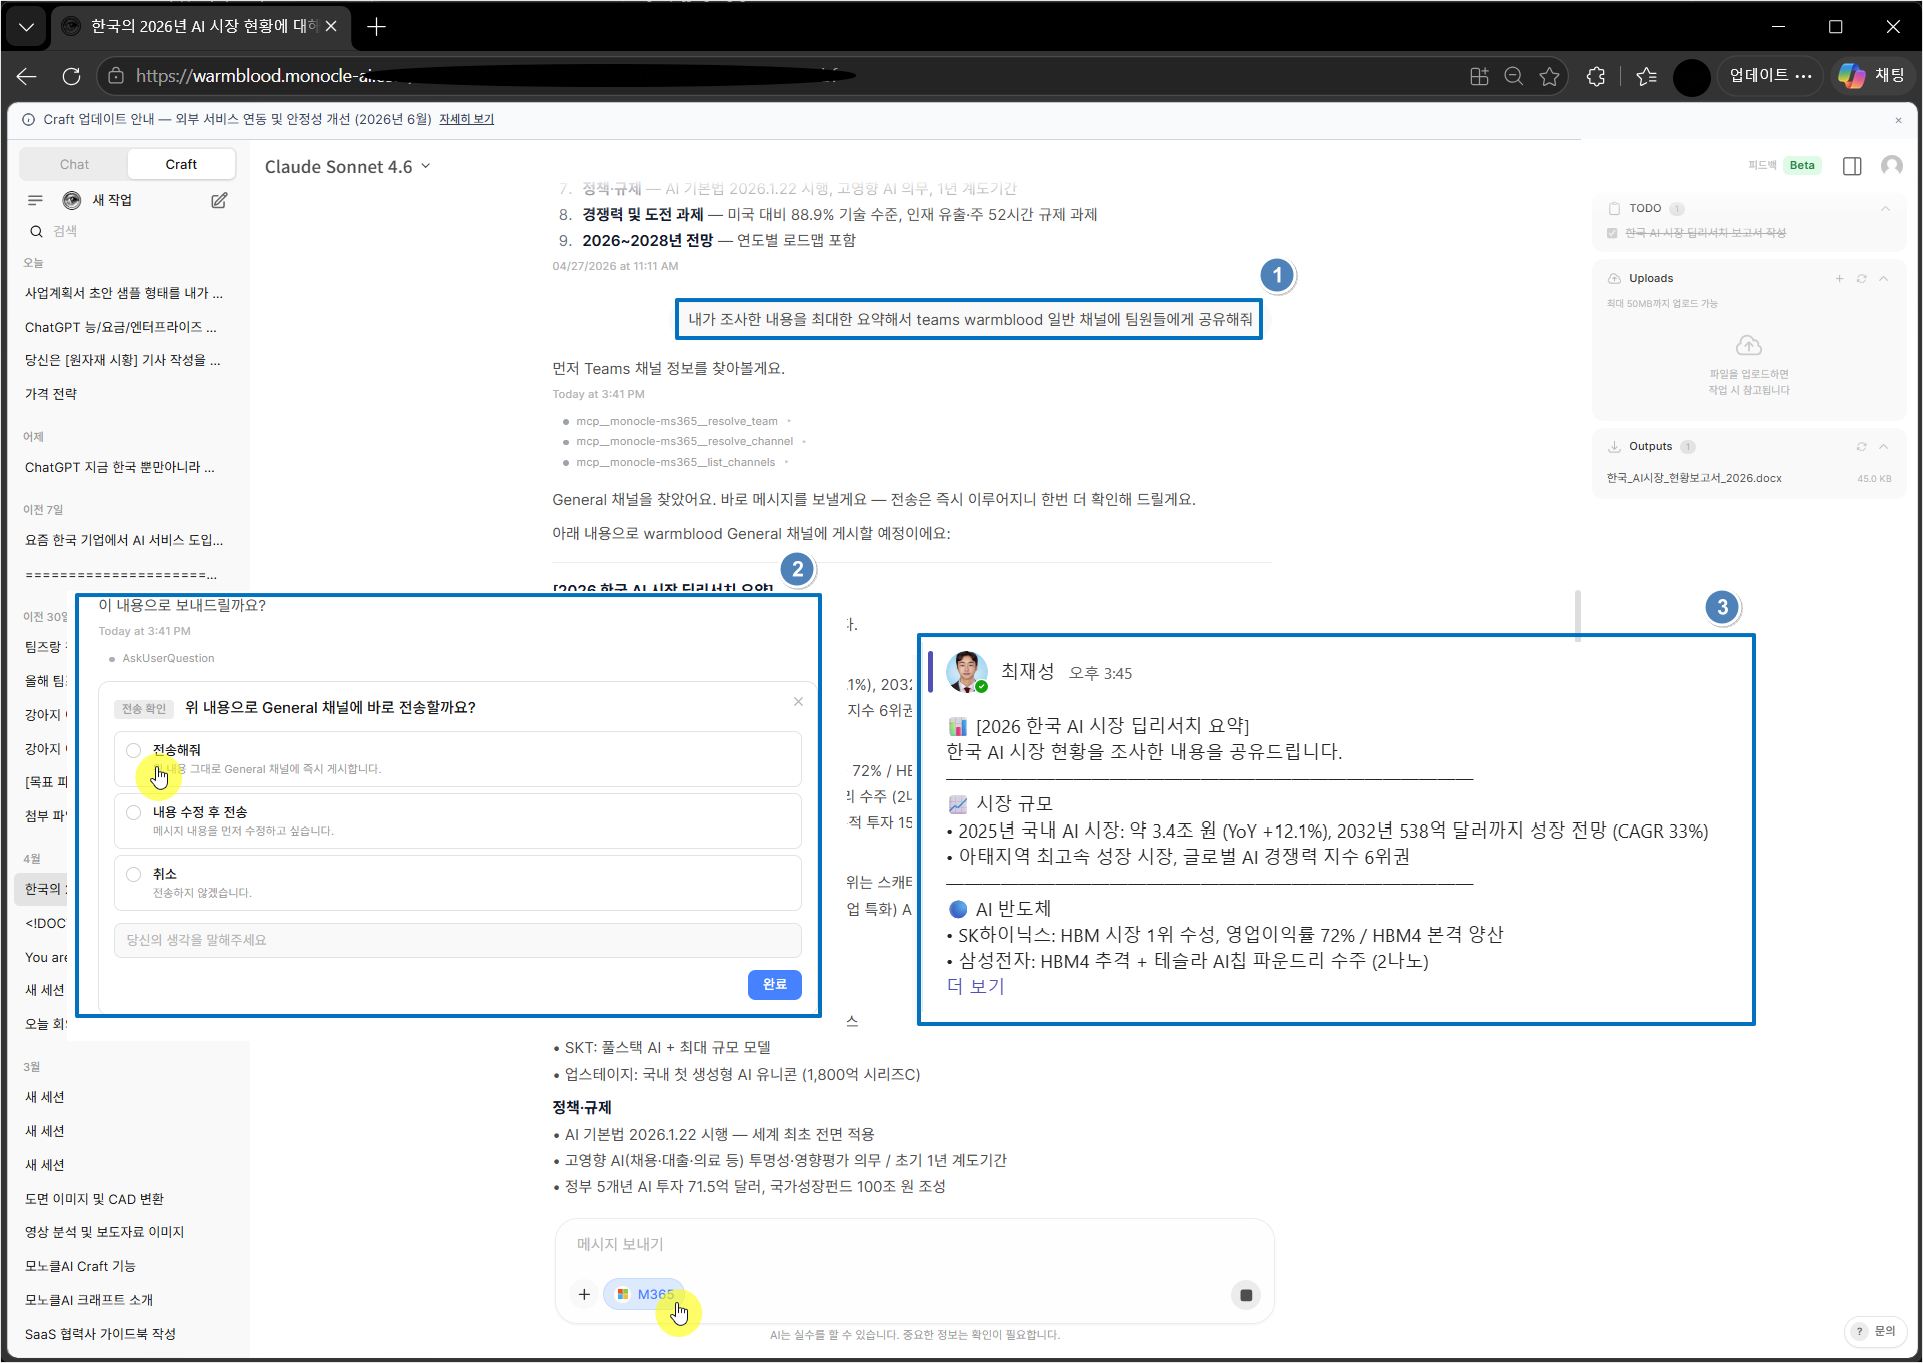Screen dimensions: 1923x1363
Task: Open the user account avatar icon
Action: click(1891, 165)
